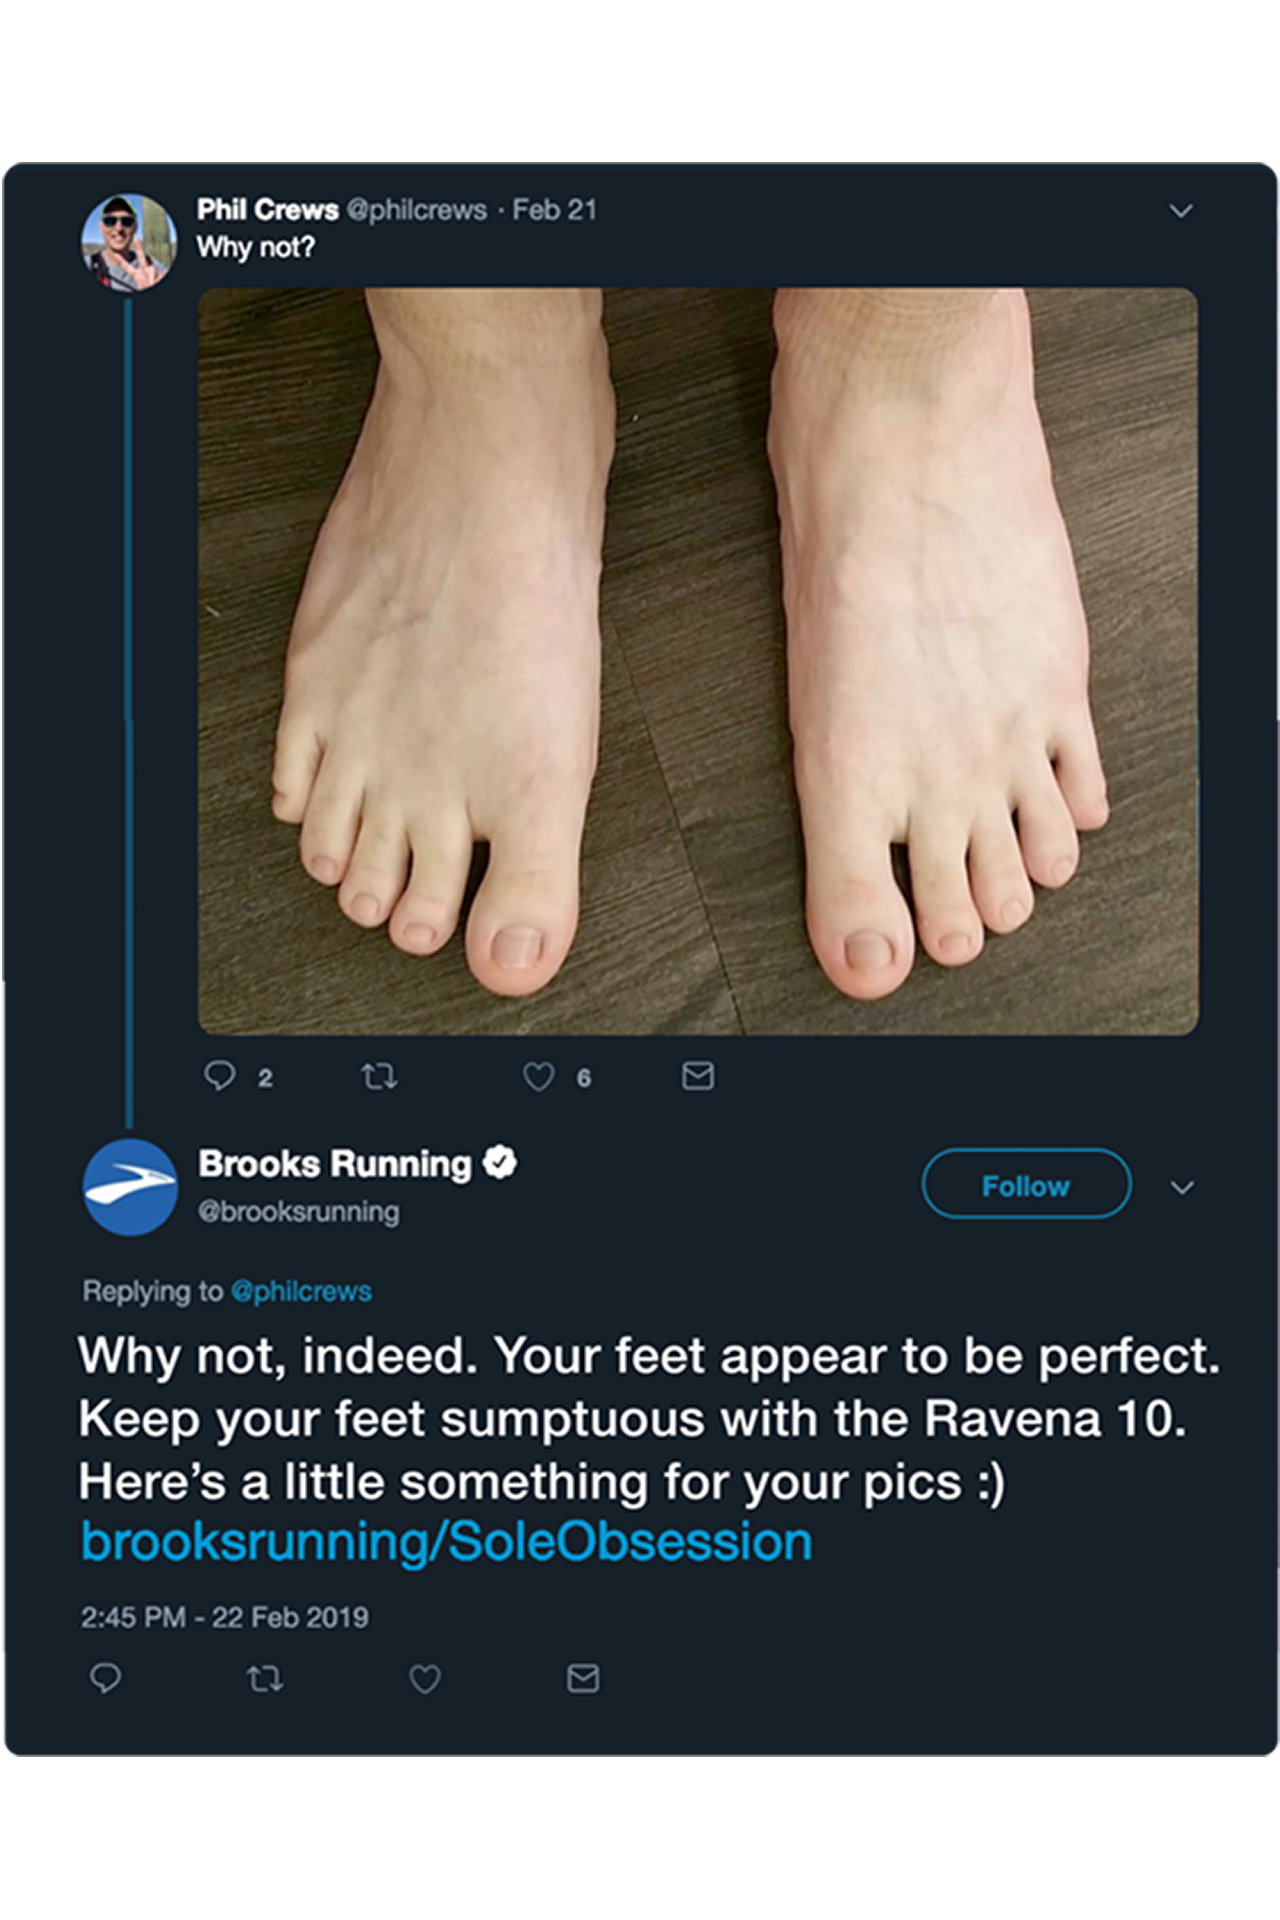Open the Brooks Running logo avatar
This screenshot has width=1280, height=1920.
(x=130, y=1187)
